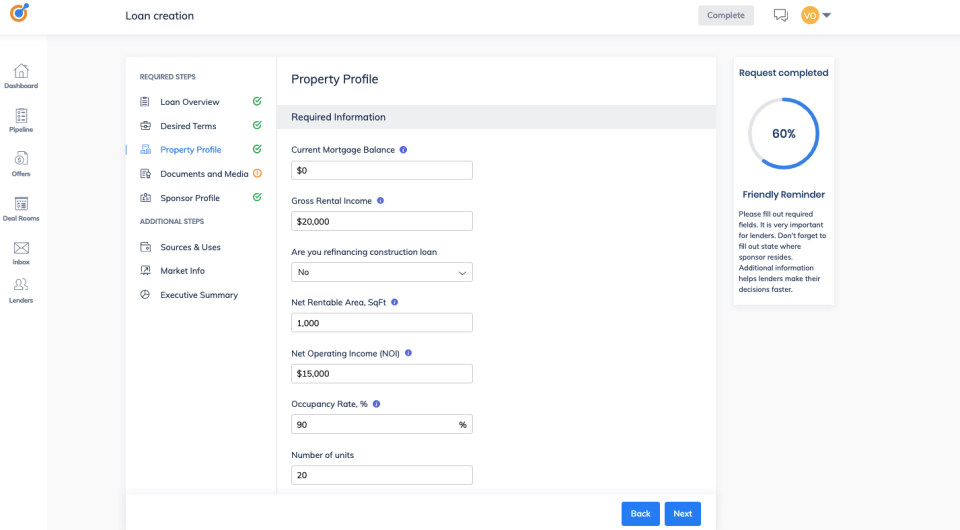960x530 pixels.
Task: Open Deal Rooms in the sidebar
Action: (21, 209)
